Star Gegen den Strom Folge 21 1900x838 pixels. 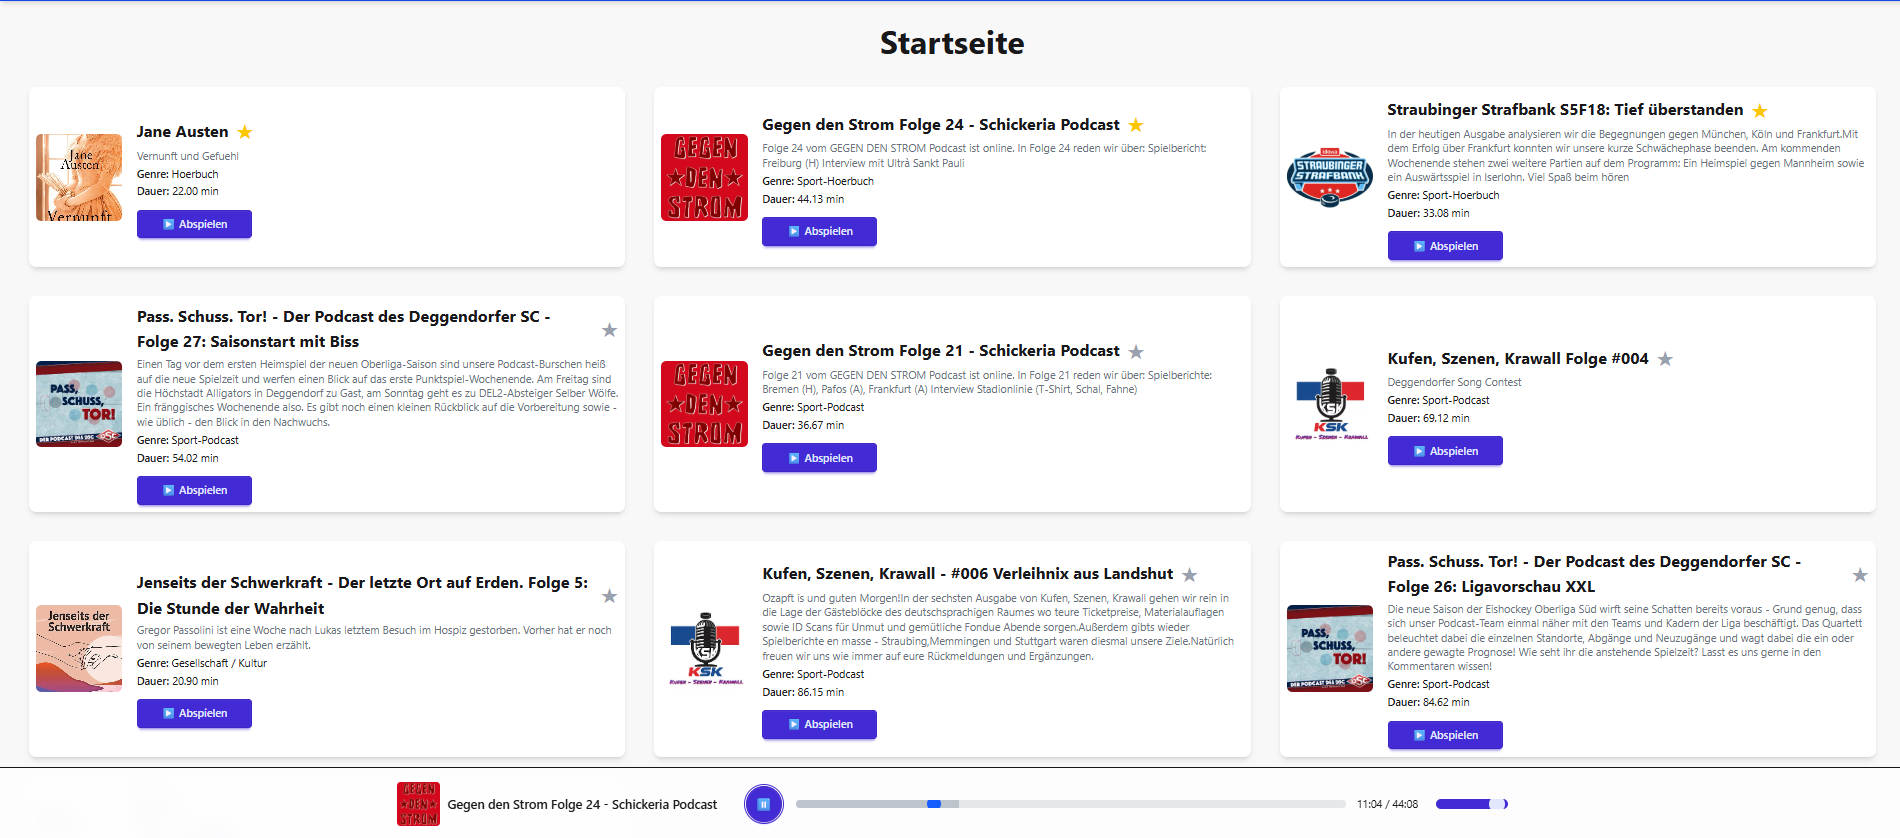pyautogui.click(x=1136, y=352)
